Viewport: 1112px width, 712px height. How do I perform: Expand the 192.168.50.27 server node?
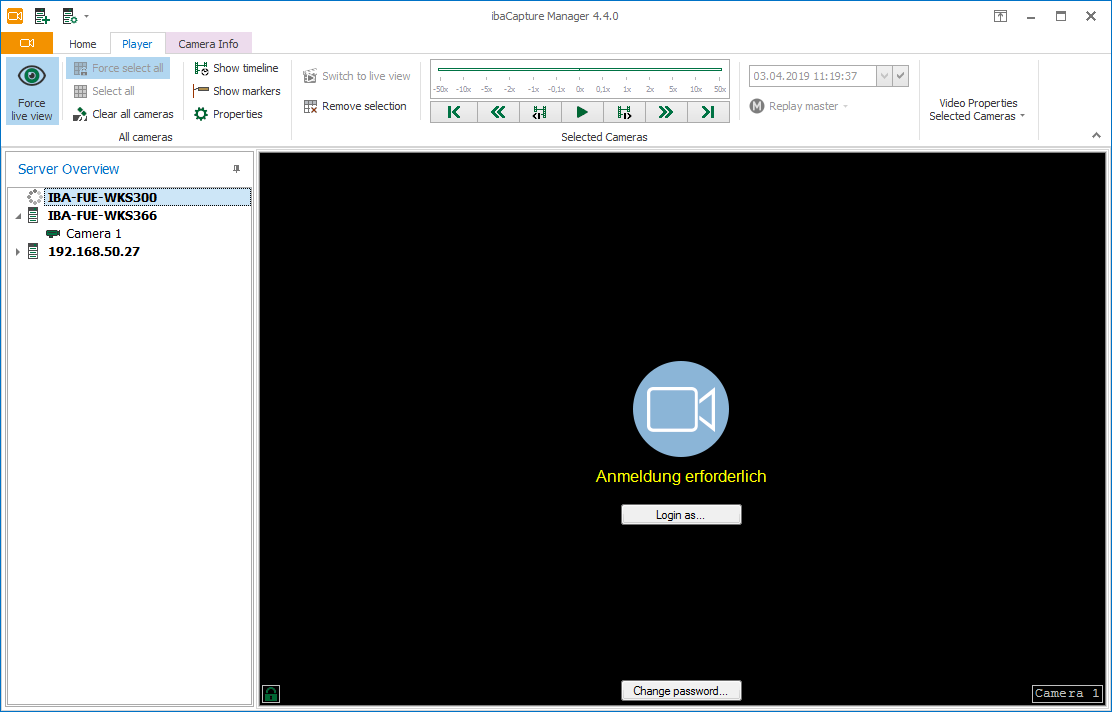click(18, 252)
